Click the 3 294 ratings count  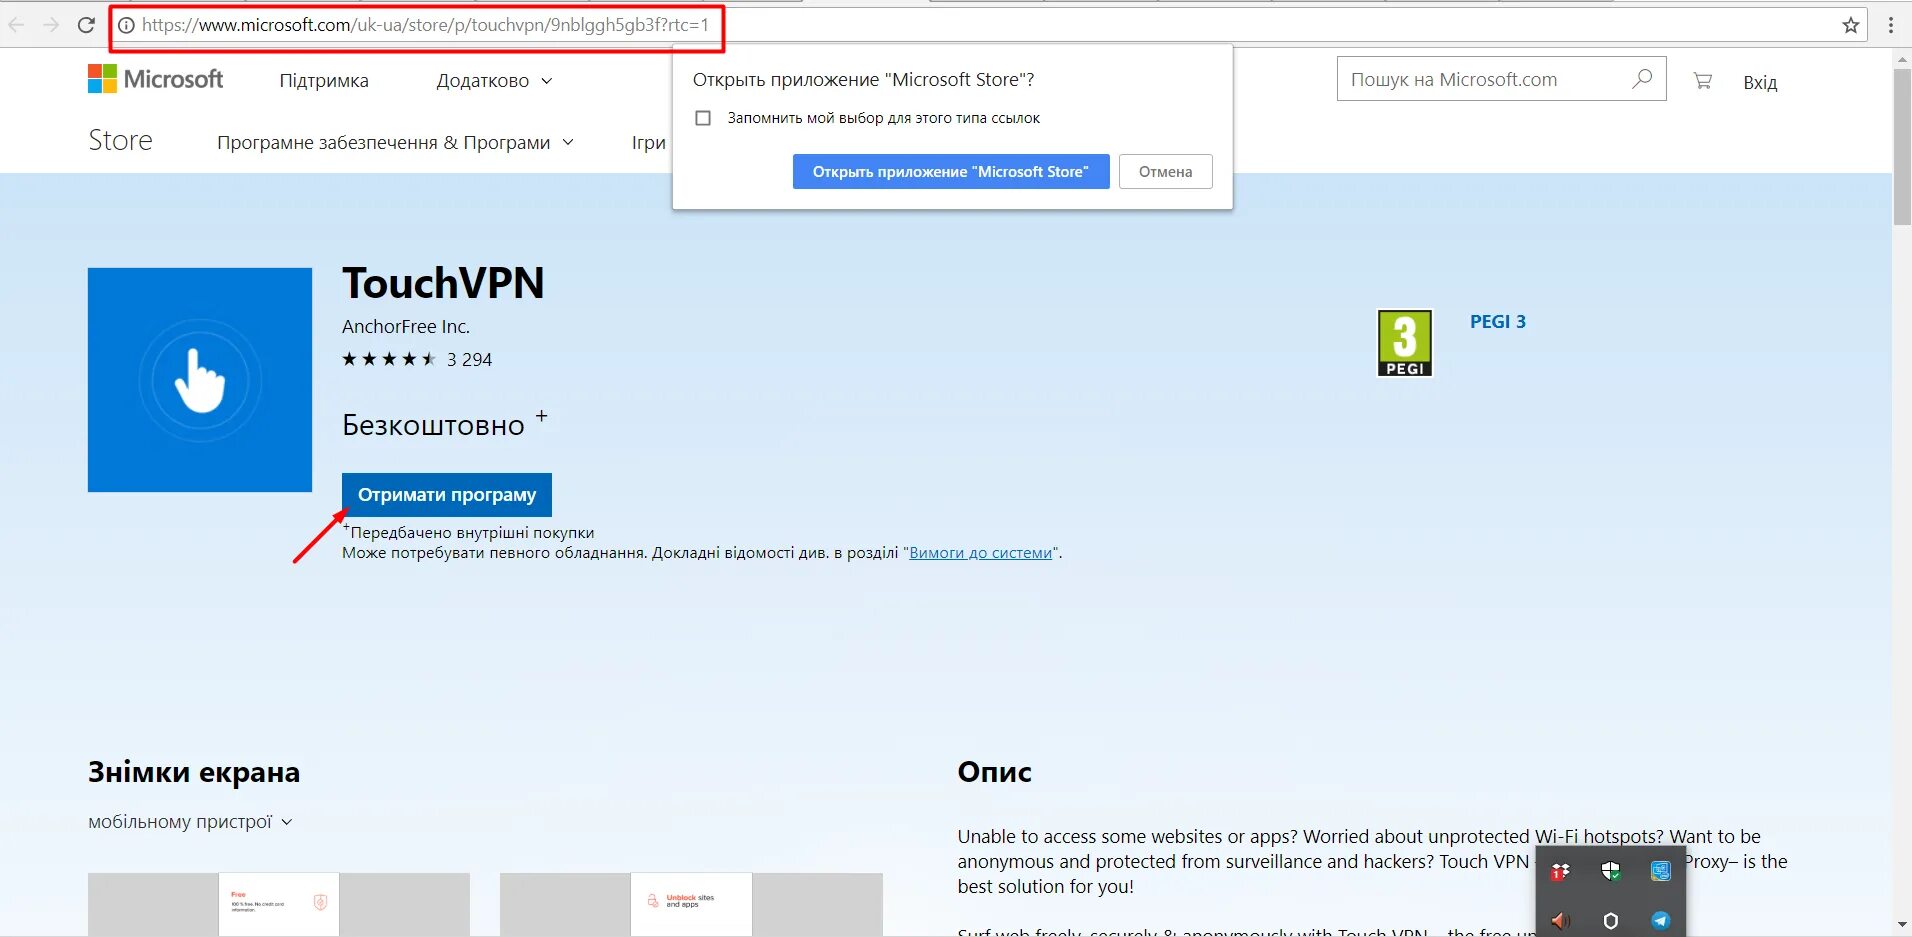469,360
